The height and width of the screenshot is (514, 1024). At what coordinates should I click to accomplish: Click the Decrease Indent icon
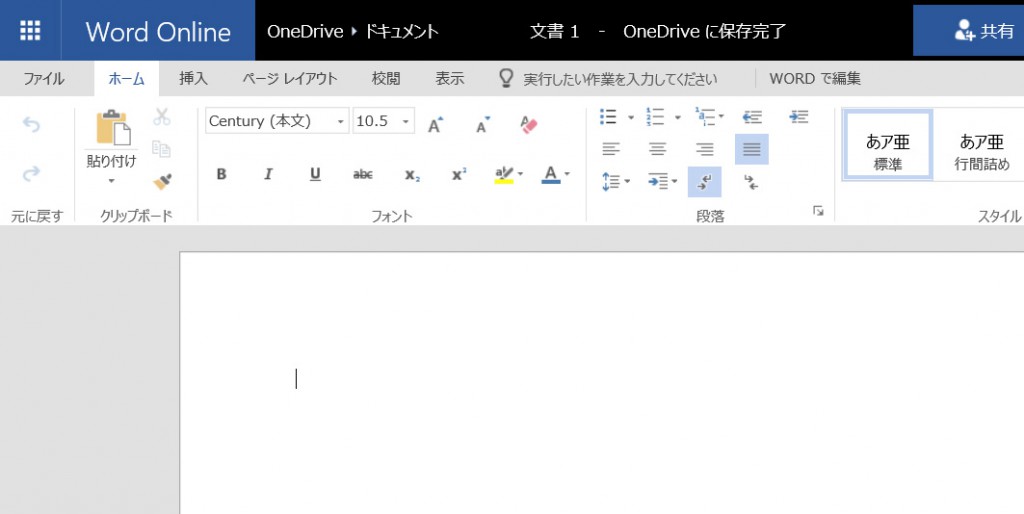(753, 117)
